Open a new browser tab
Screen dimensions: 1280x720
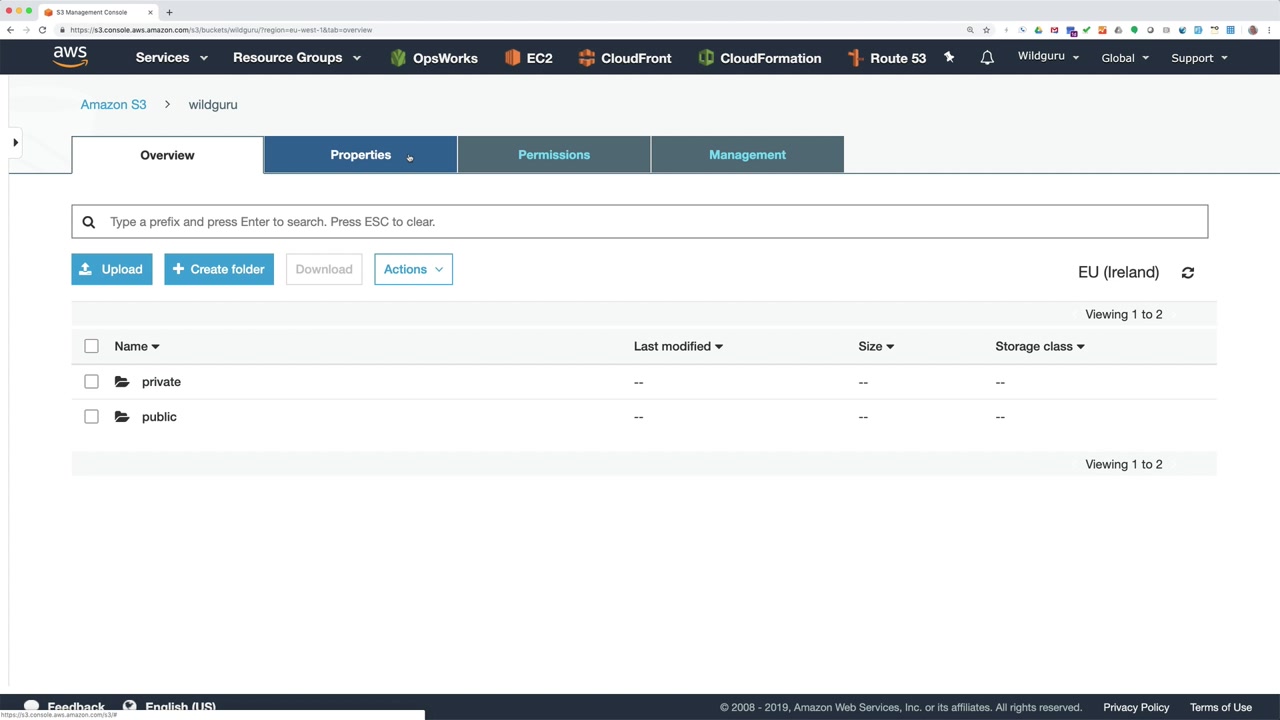[169, 12]
